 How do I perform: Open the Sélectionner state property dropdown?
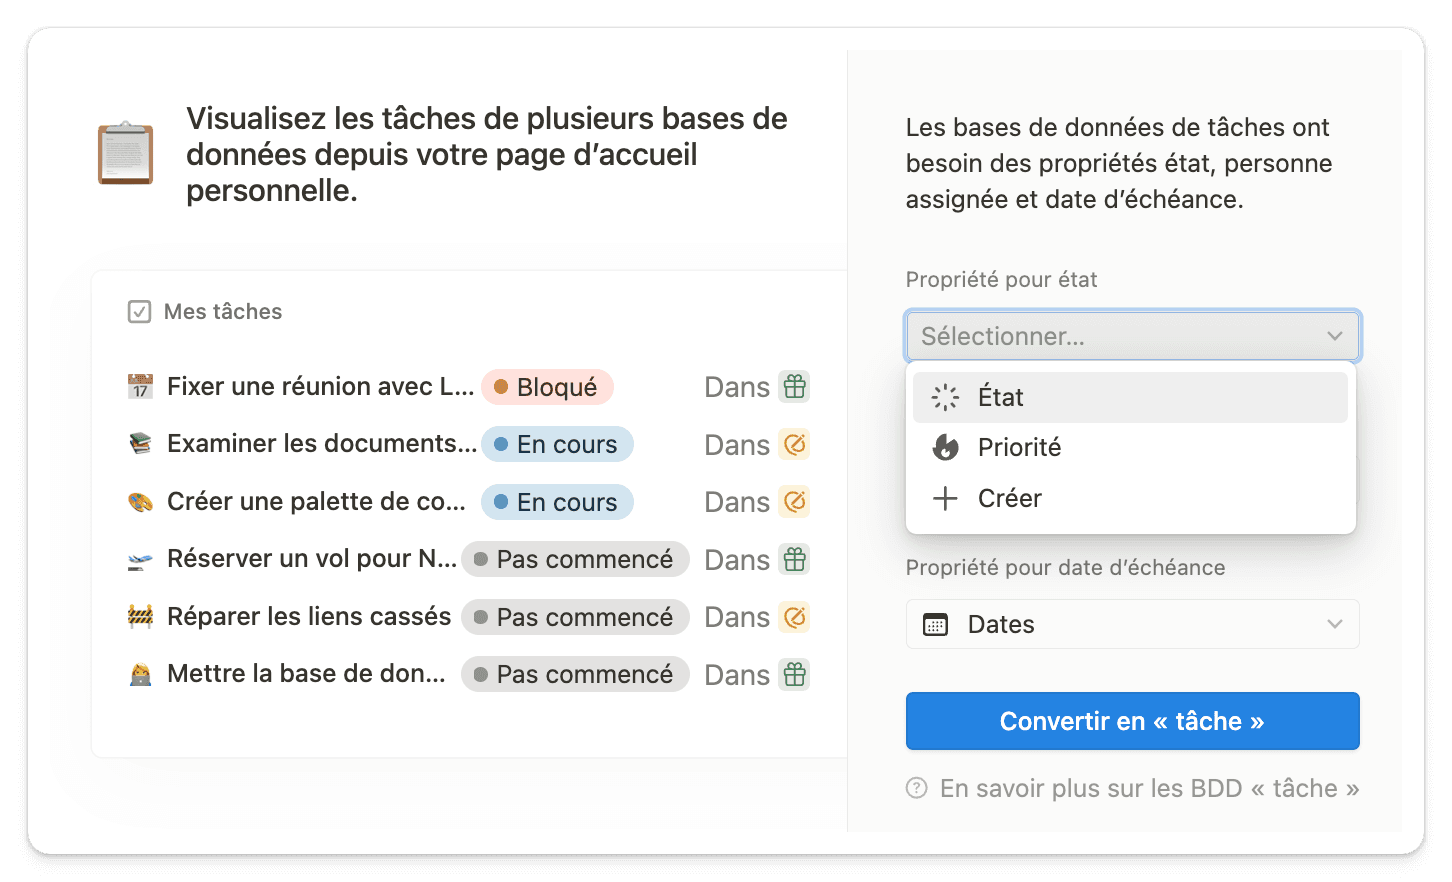1132,336
